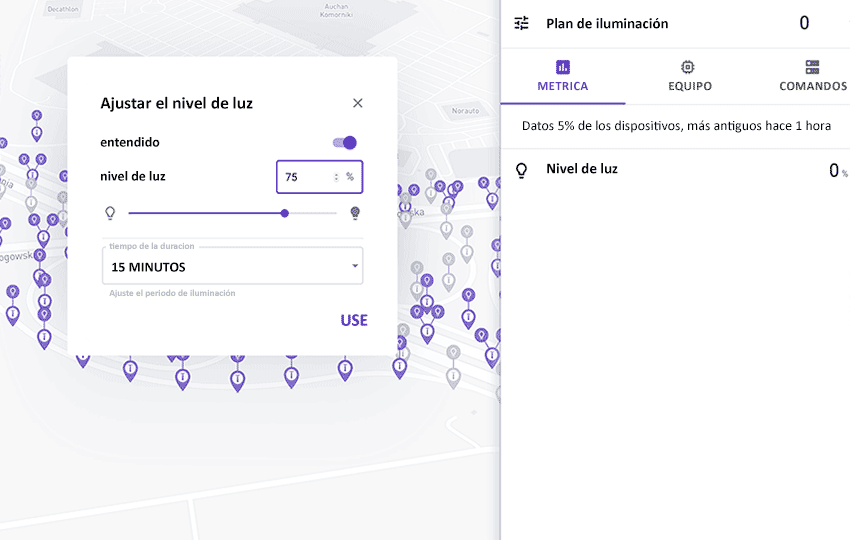Screen dimensions: 850x540
Task: Click the bright bulb icon beside slider
Action: pos(355,213)
